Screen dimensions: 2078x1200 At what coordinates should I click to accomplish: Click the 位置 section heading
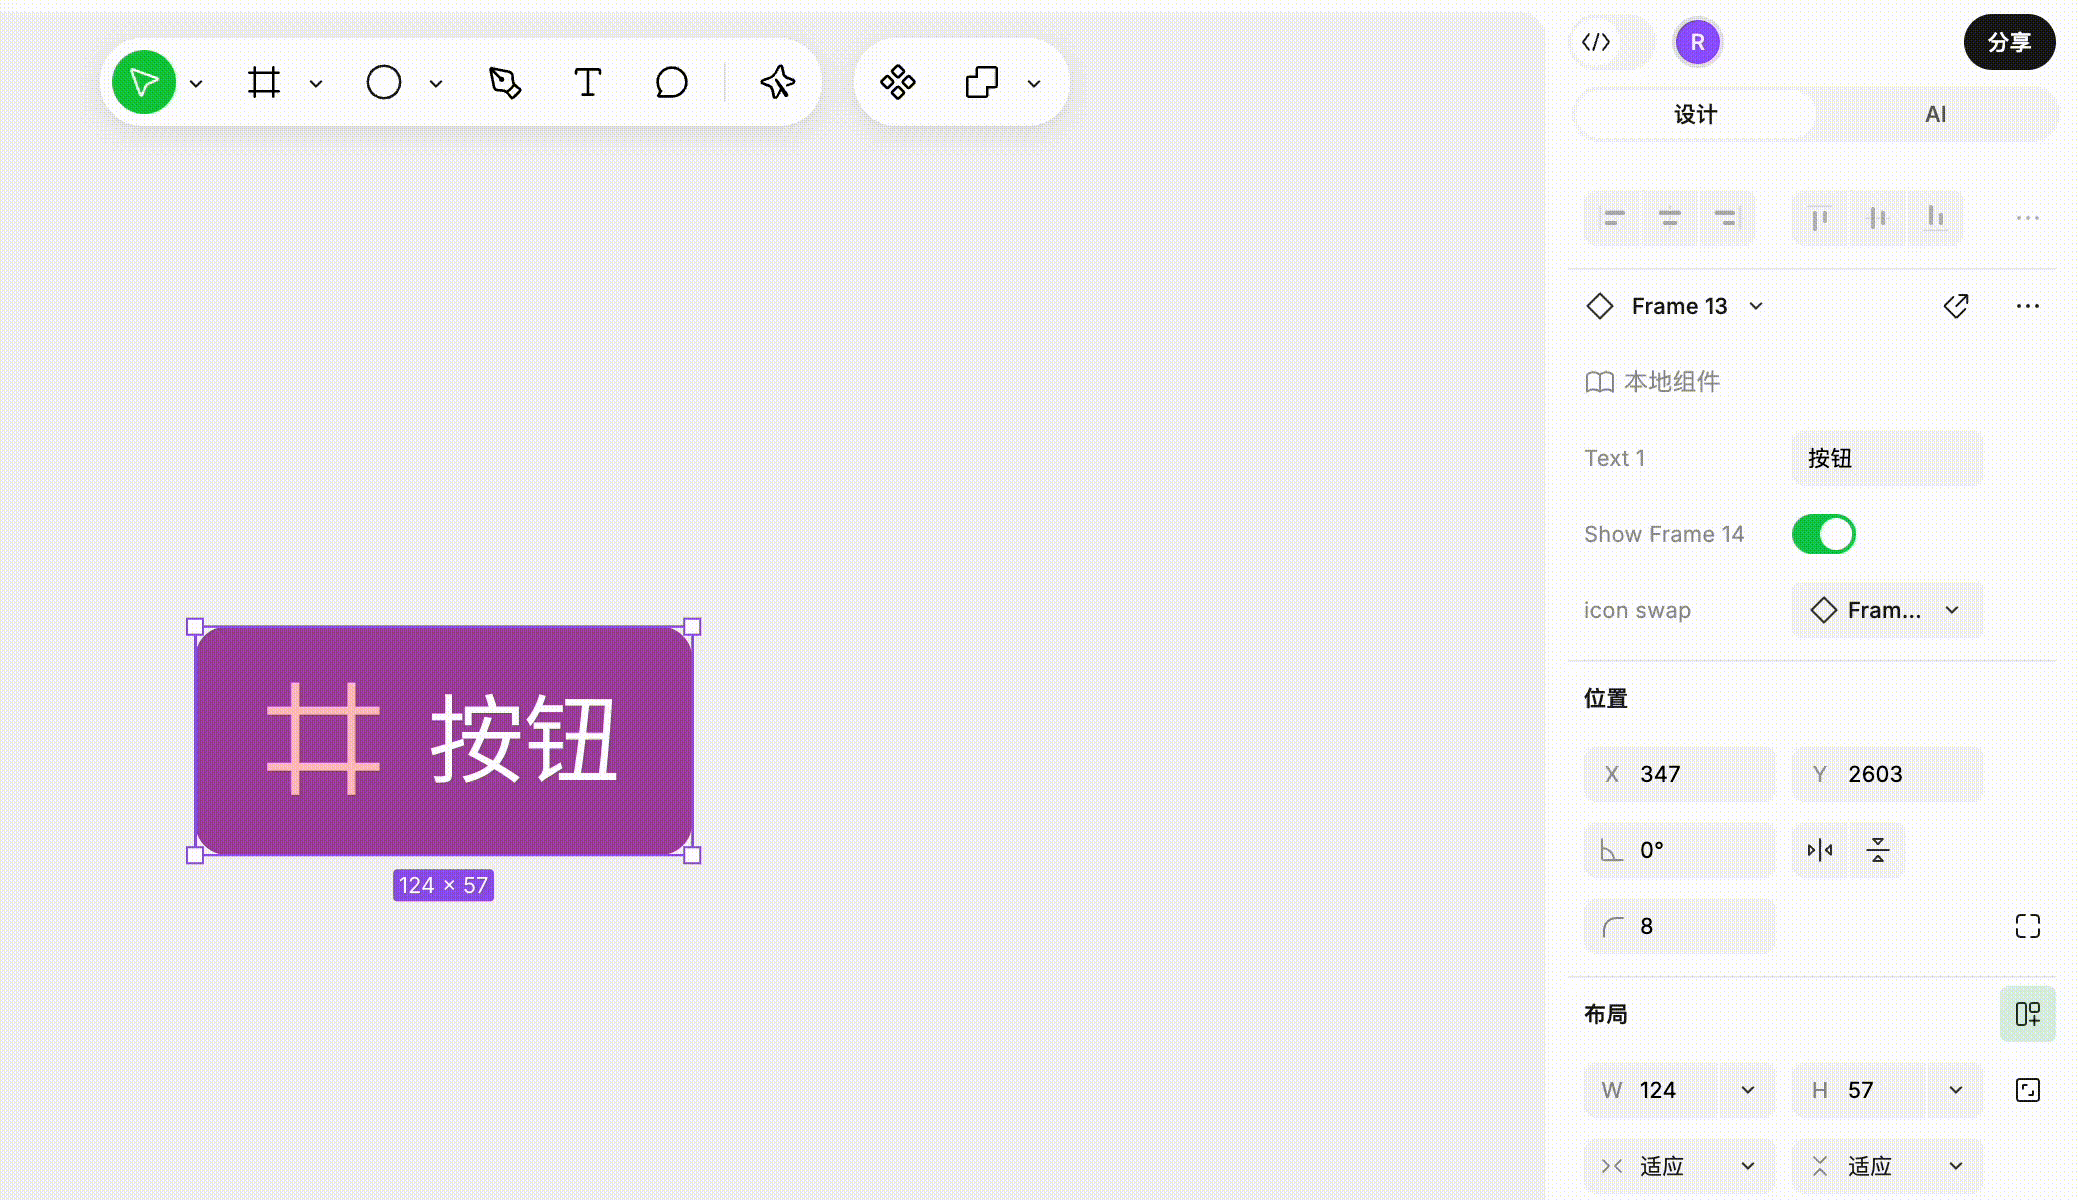pos(1606,698)
